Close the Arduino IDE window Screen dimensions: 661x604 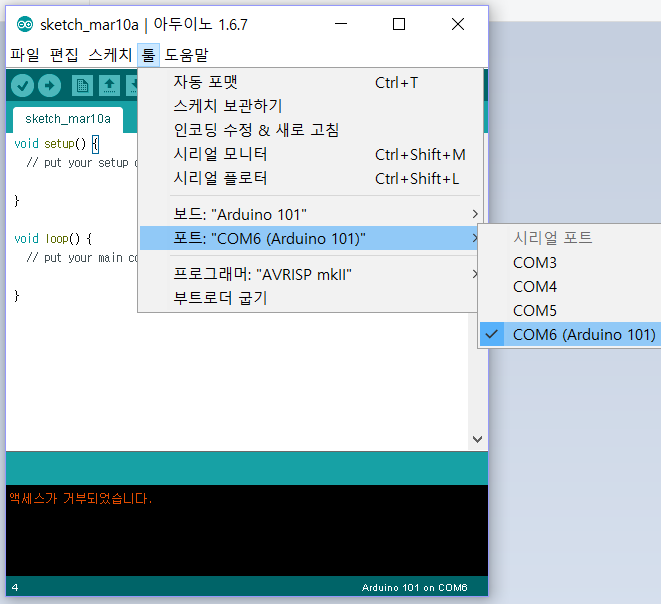(458, 24)
